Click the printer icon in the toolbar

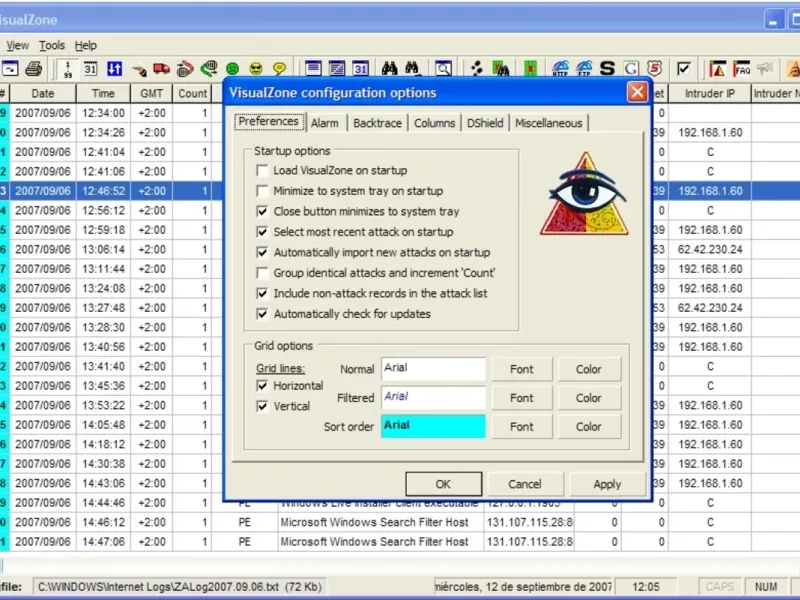coord(34,68)
